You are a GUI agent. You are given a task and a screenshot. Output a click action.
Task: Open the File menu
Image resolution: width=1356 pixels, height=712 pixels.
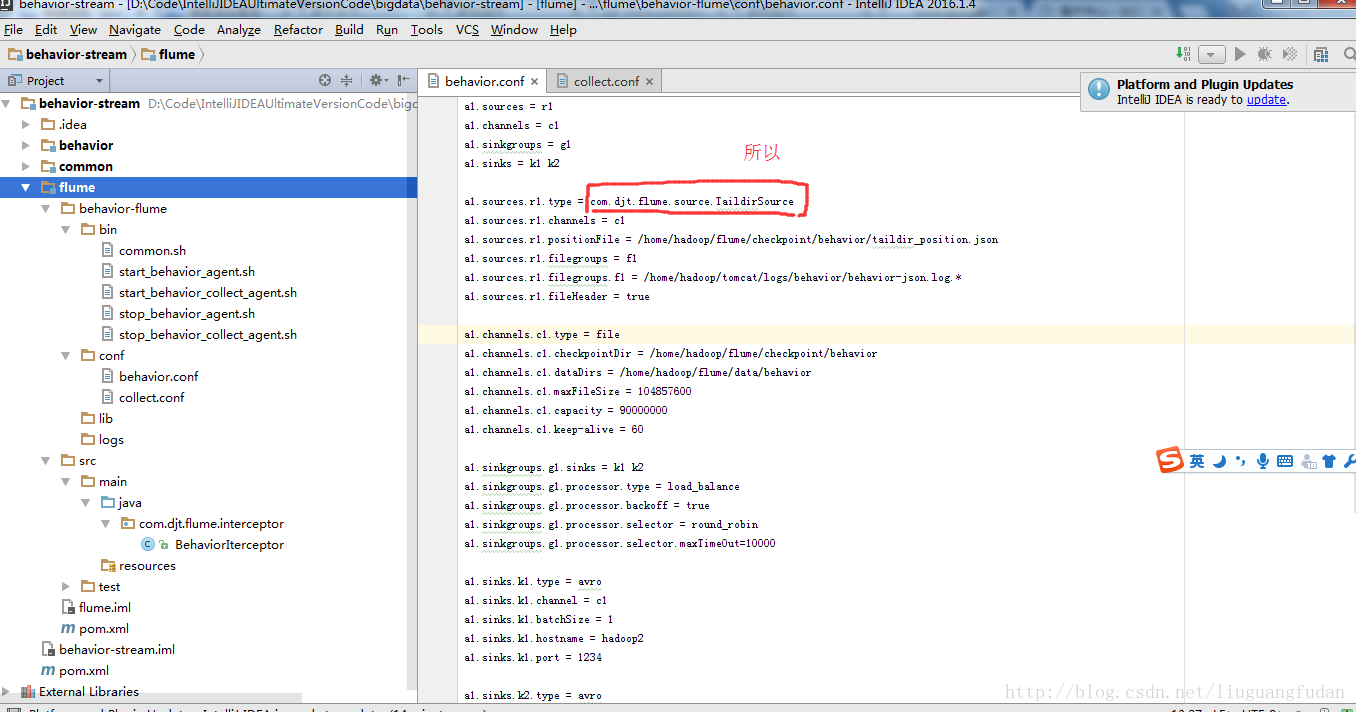(x=13, y=29)
